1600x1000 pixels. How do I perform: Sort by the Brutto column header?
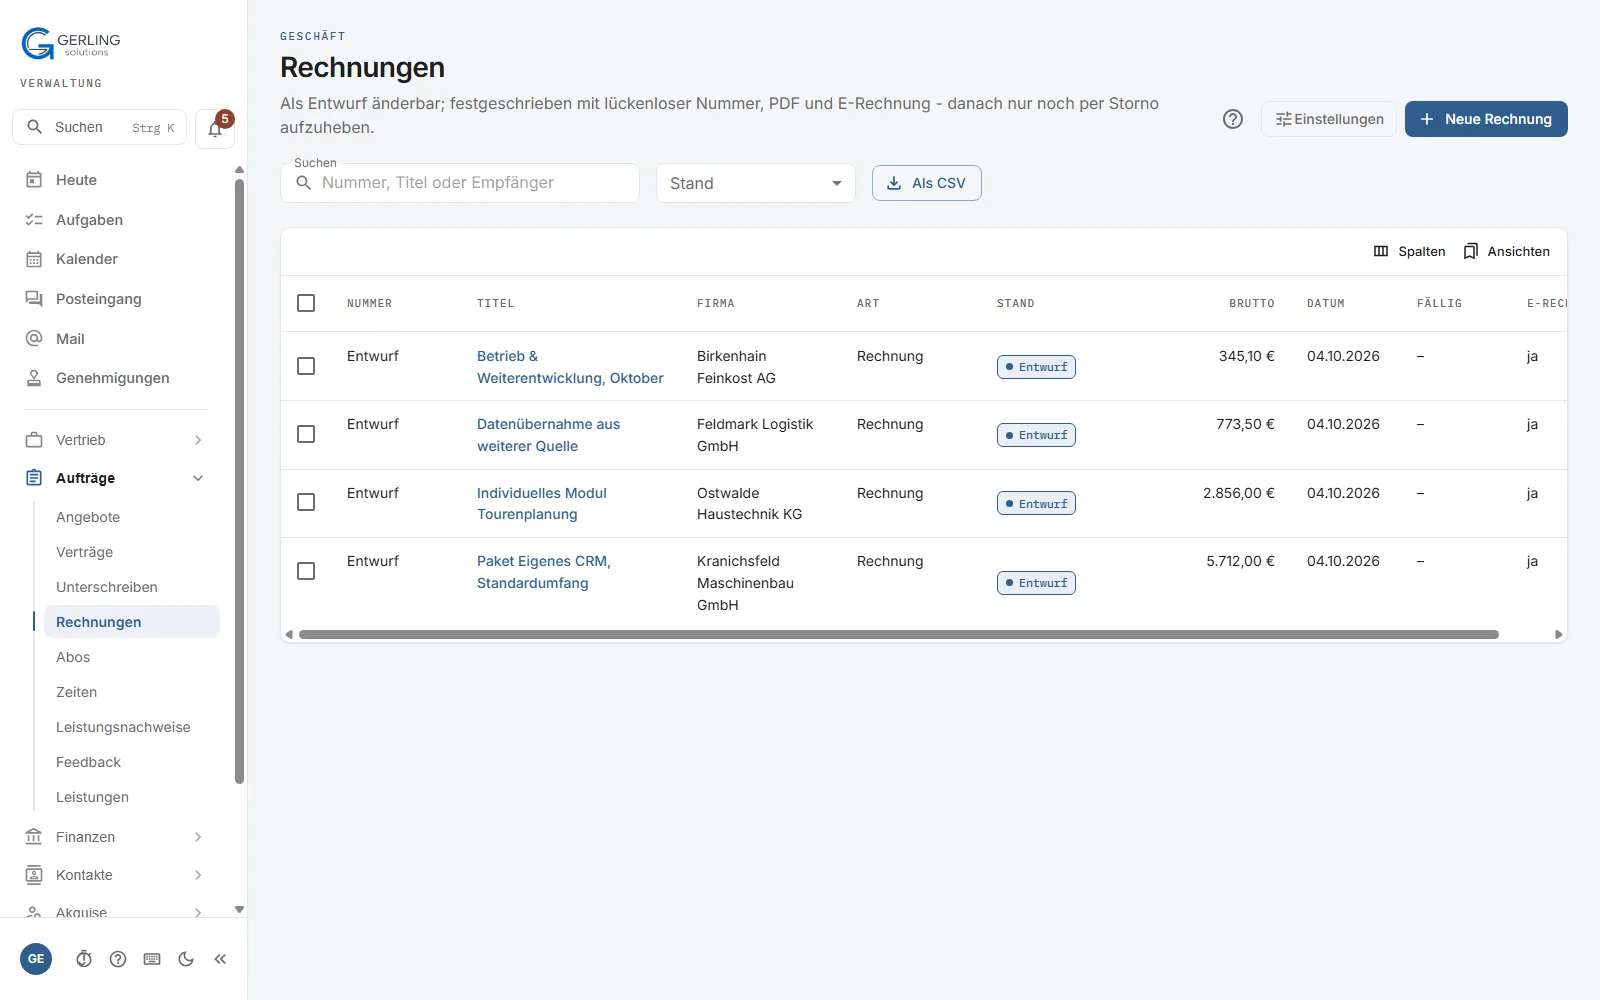point(1252,303)
